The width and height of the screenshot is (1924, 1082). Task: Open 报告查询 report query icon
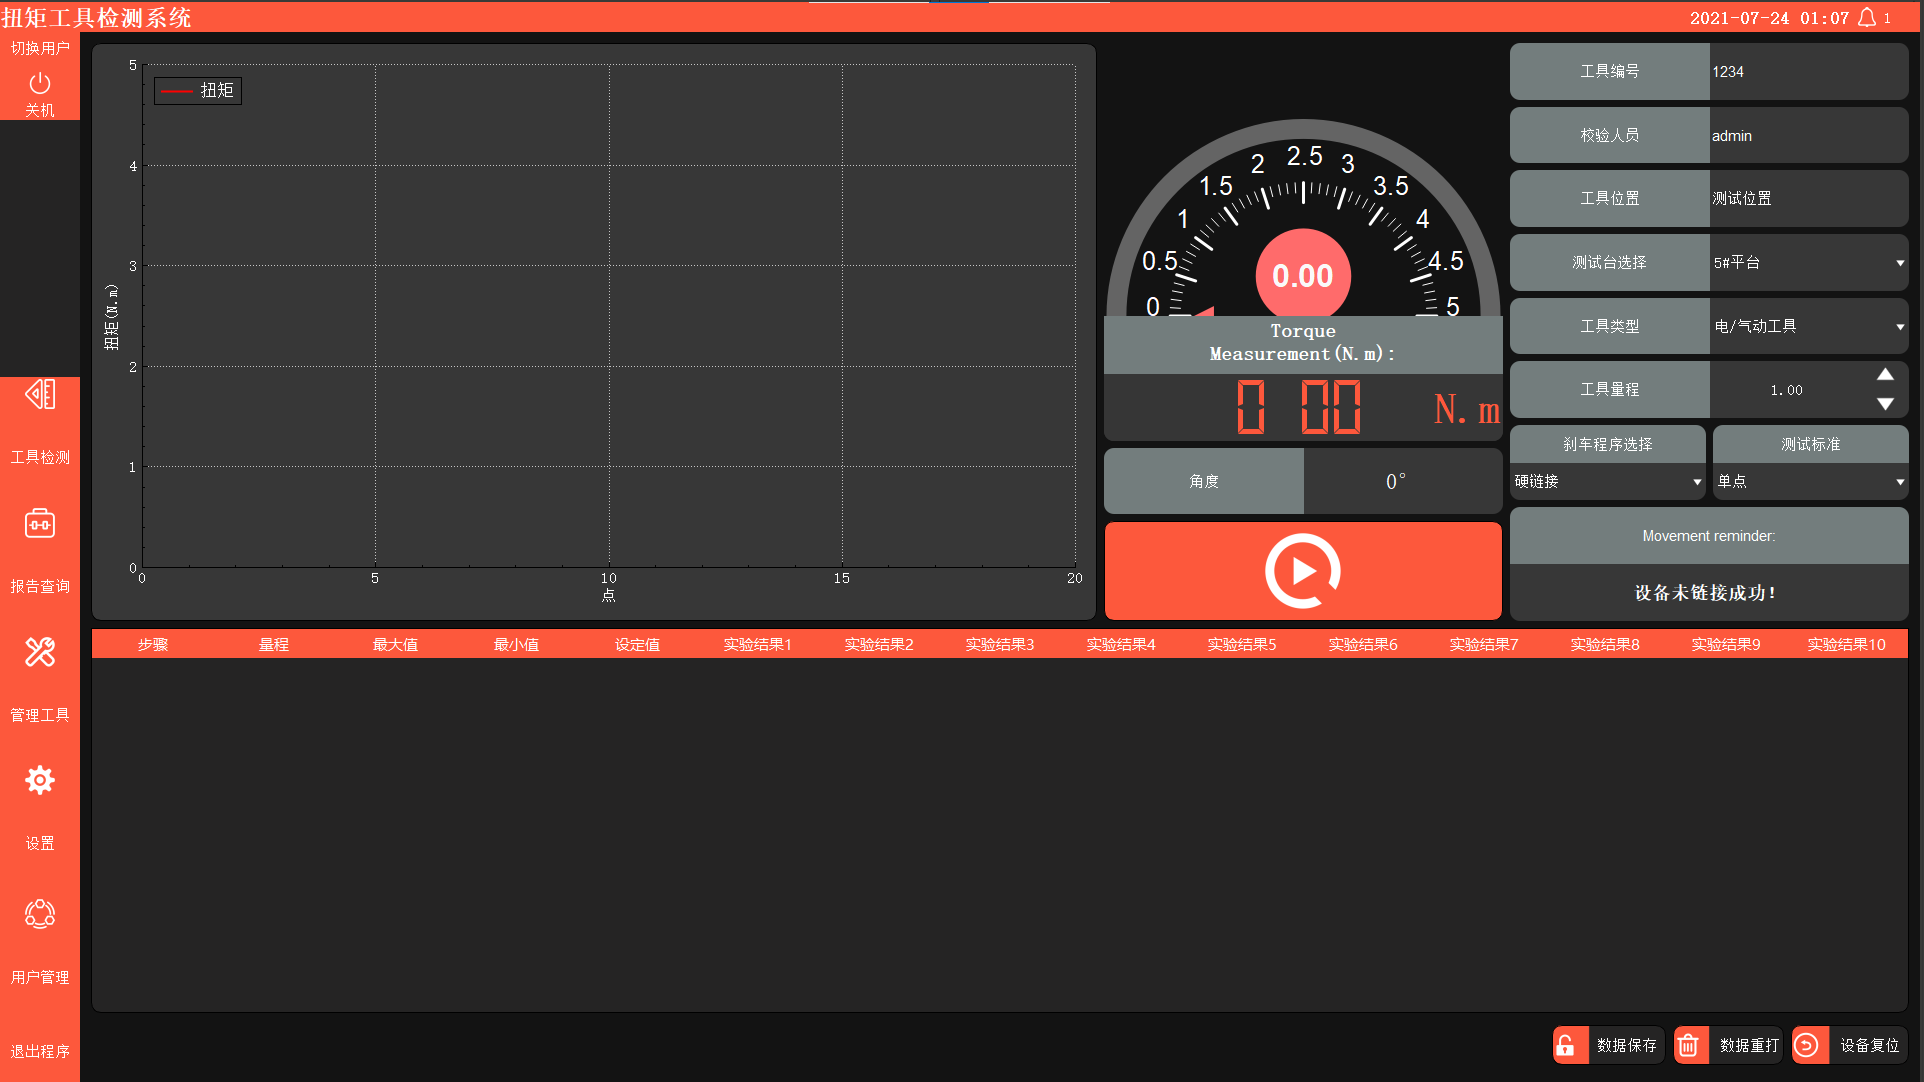click(40, 524)
